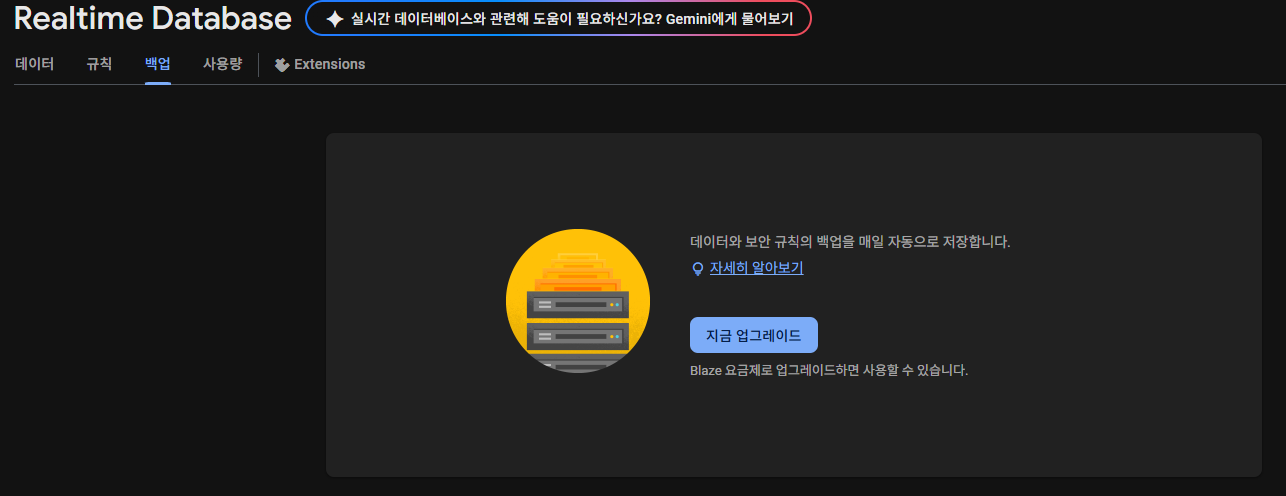
Task: Switch to the 규칙 tab
Action: [99, 64]
